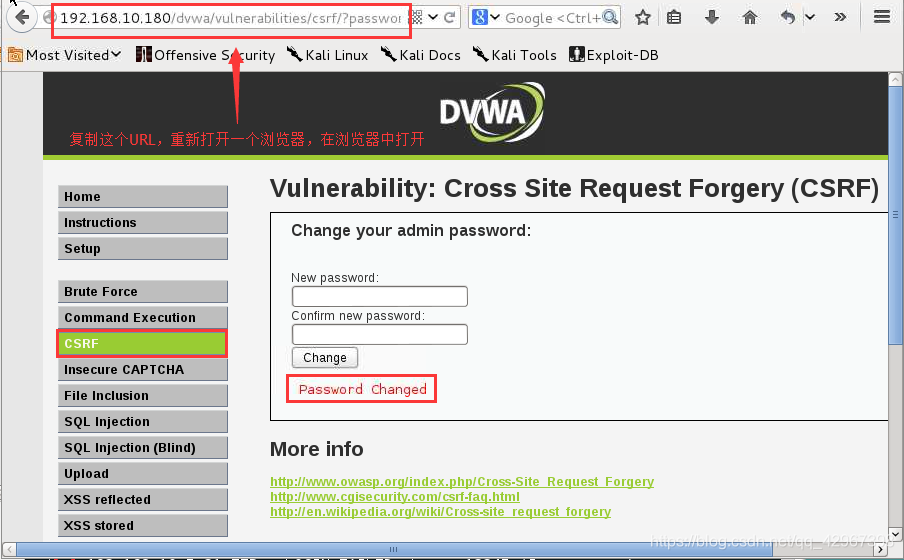
Task: Click the Google search box
Action: coord(552,18)
